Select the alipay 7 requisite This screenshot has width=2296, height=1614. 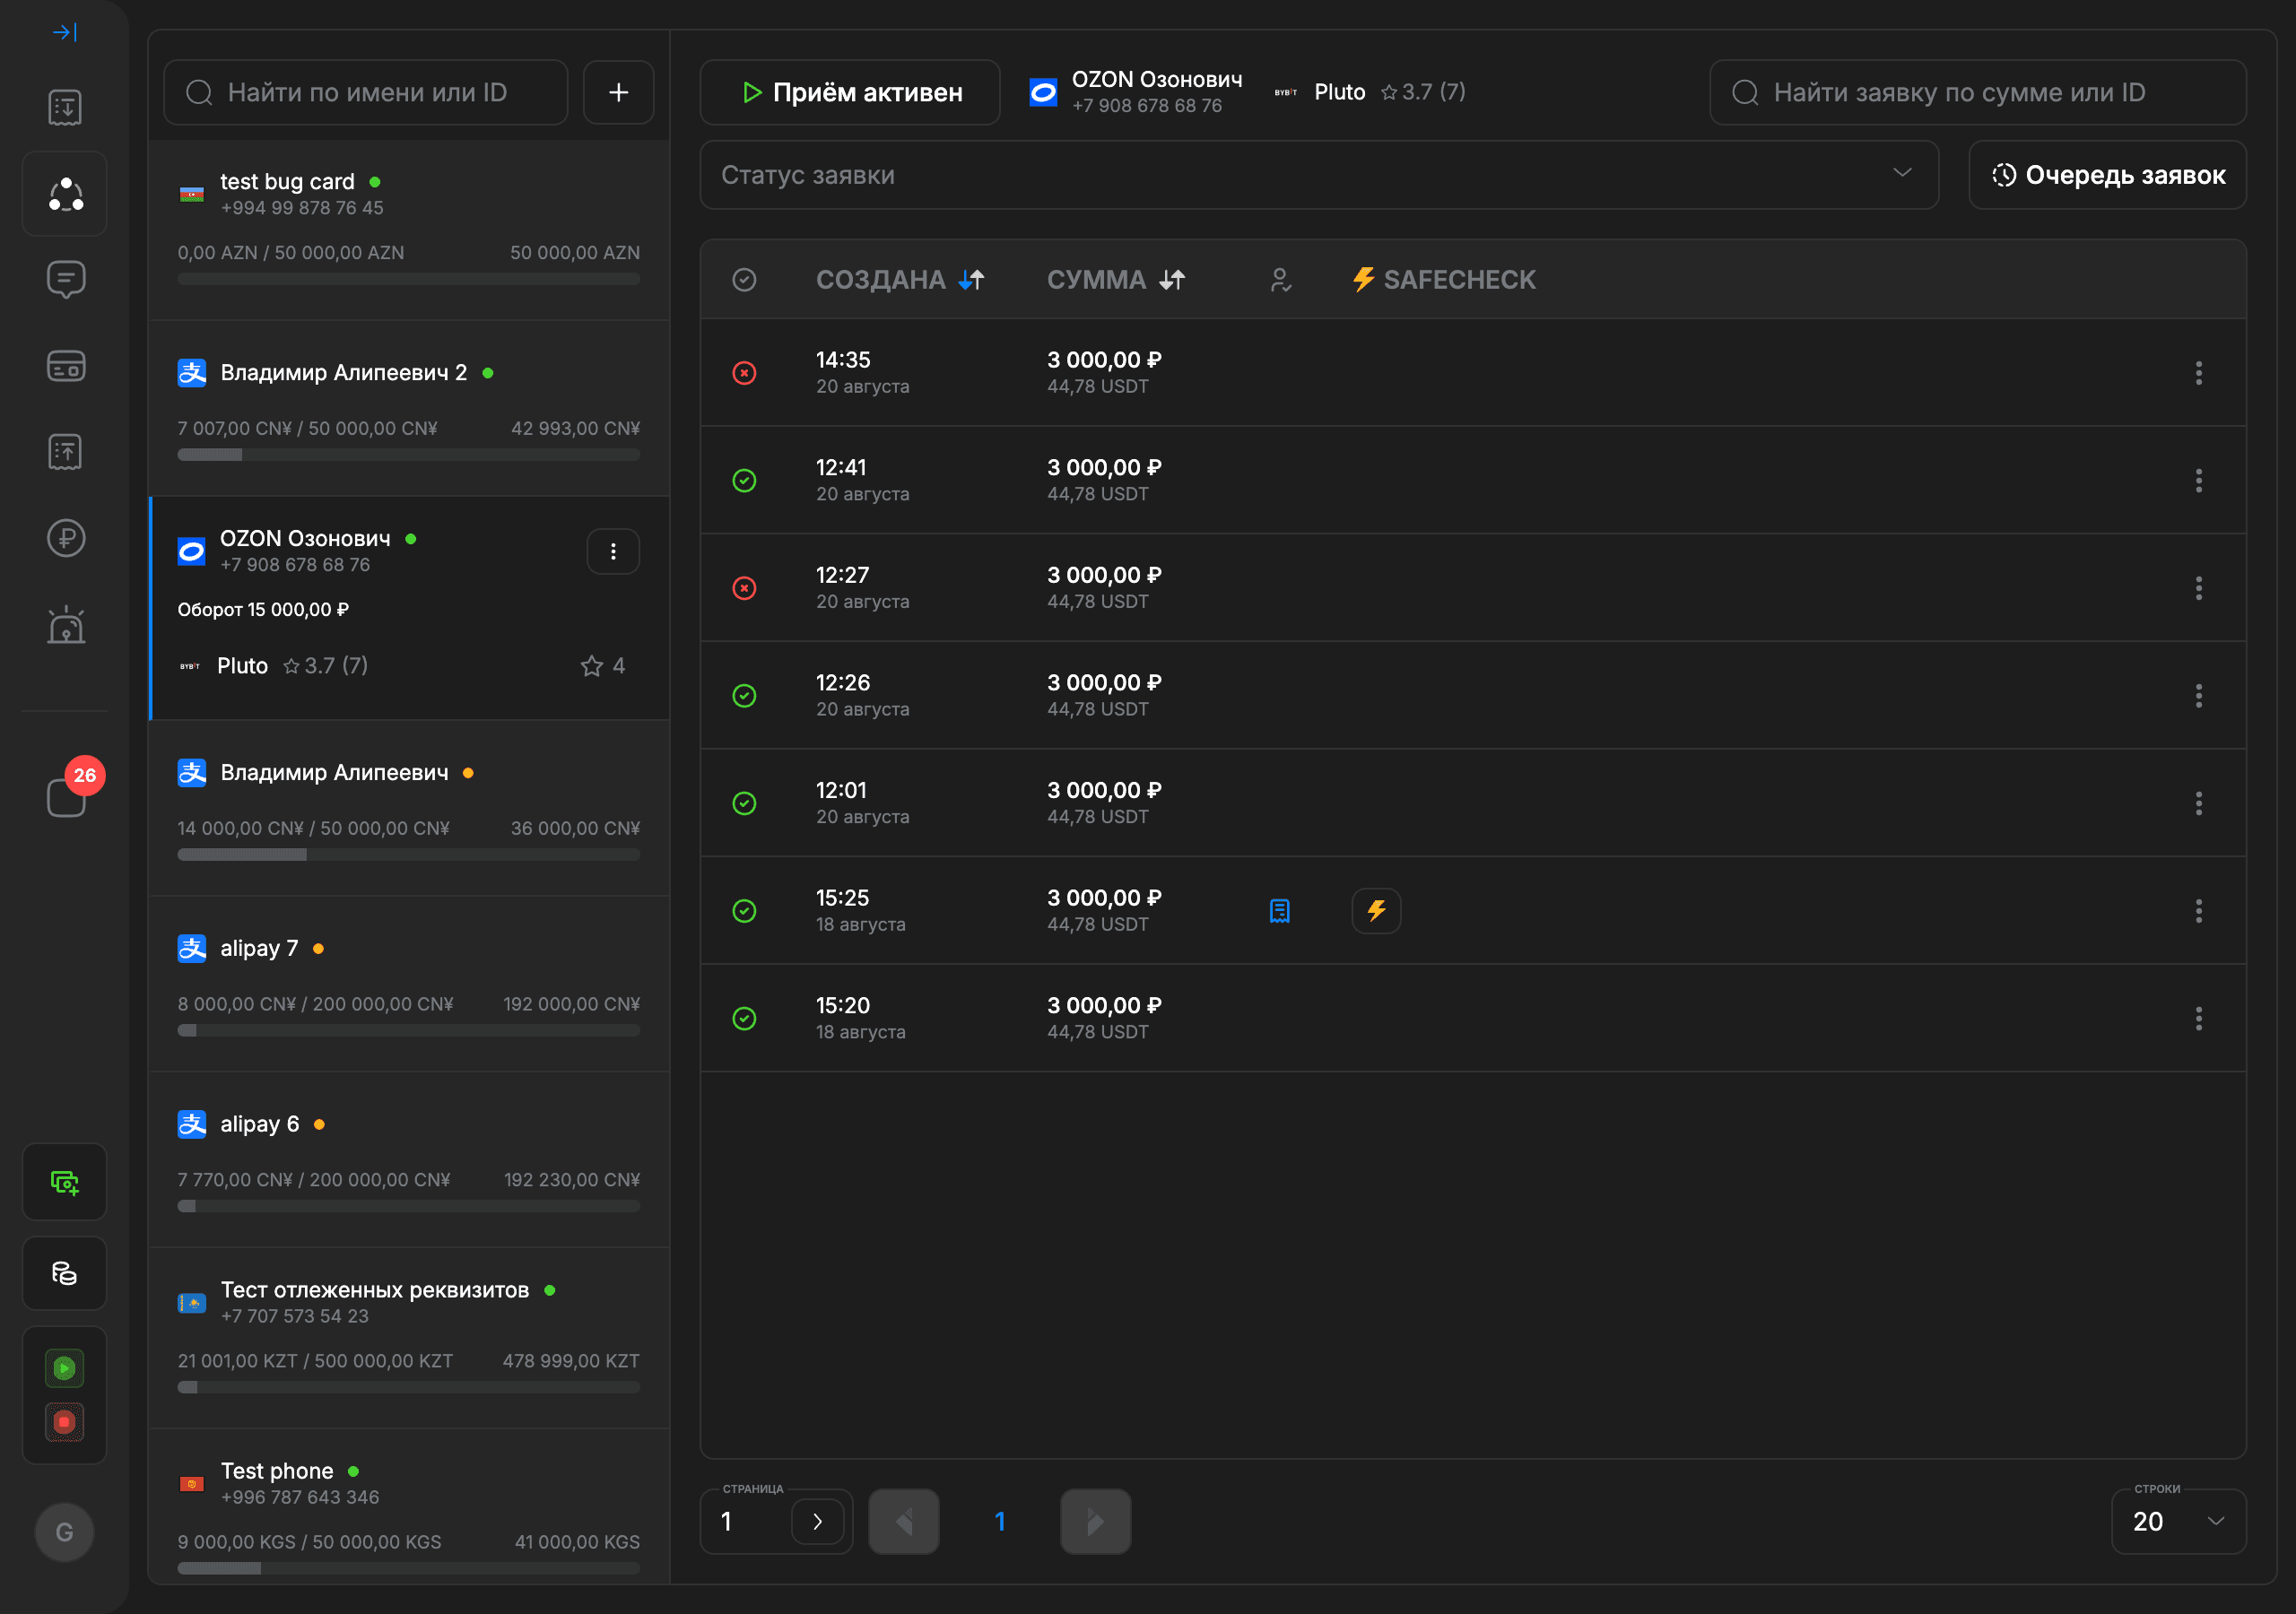pos(409,984)
